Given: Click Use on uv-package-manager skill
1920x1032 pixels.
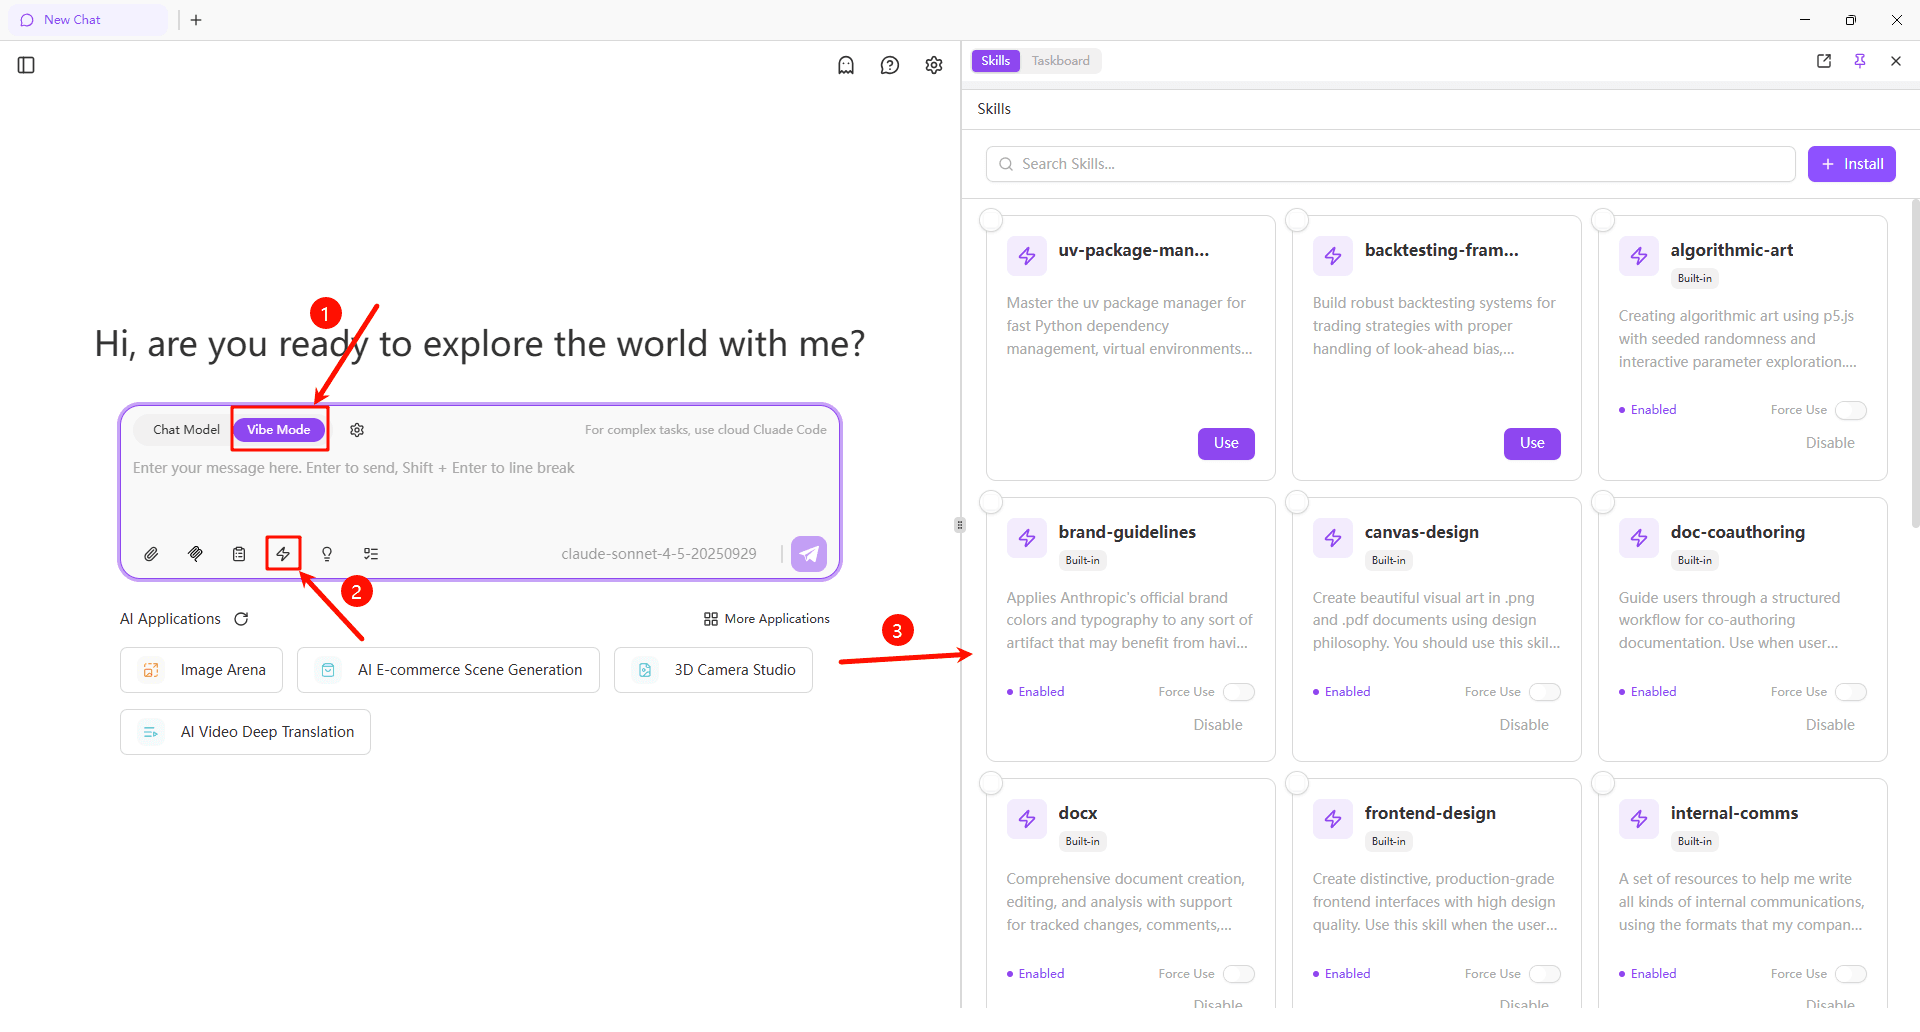Looking at the screenshot, I should (1226, 443).
